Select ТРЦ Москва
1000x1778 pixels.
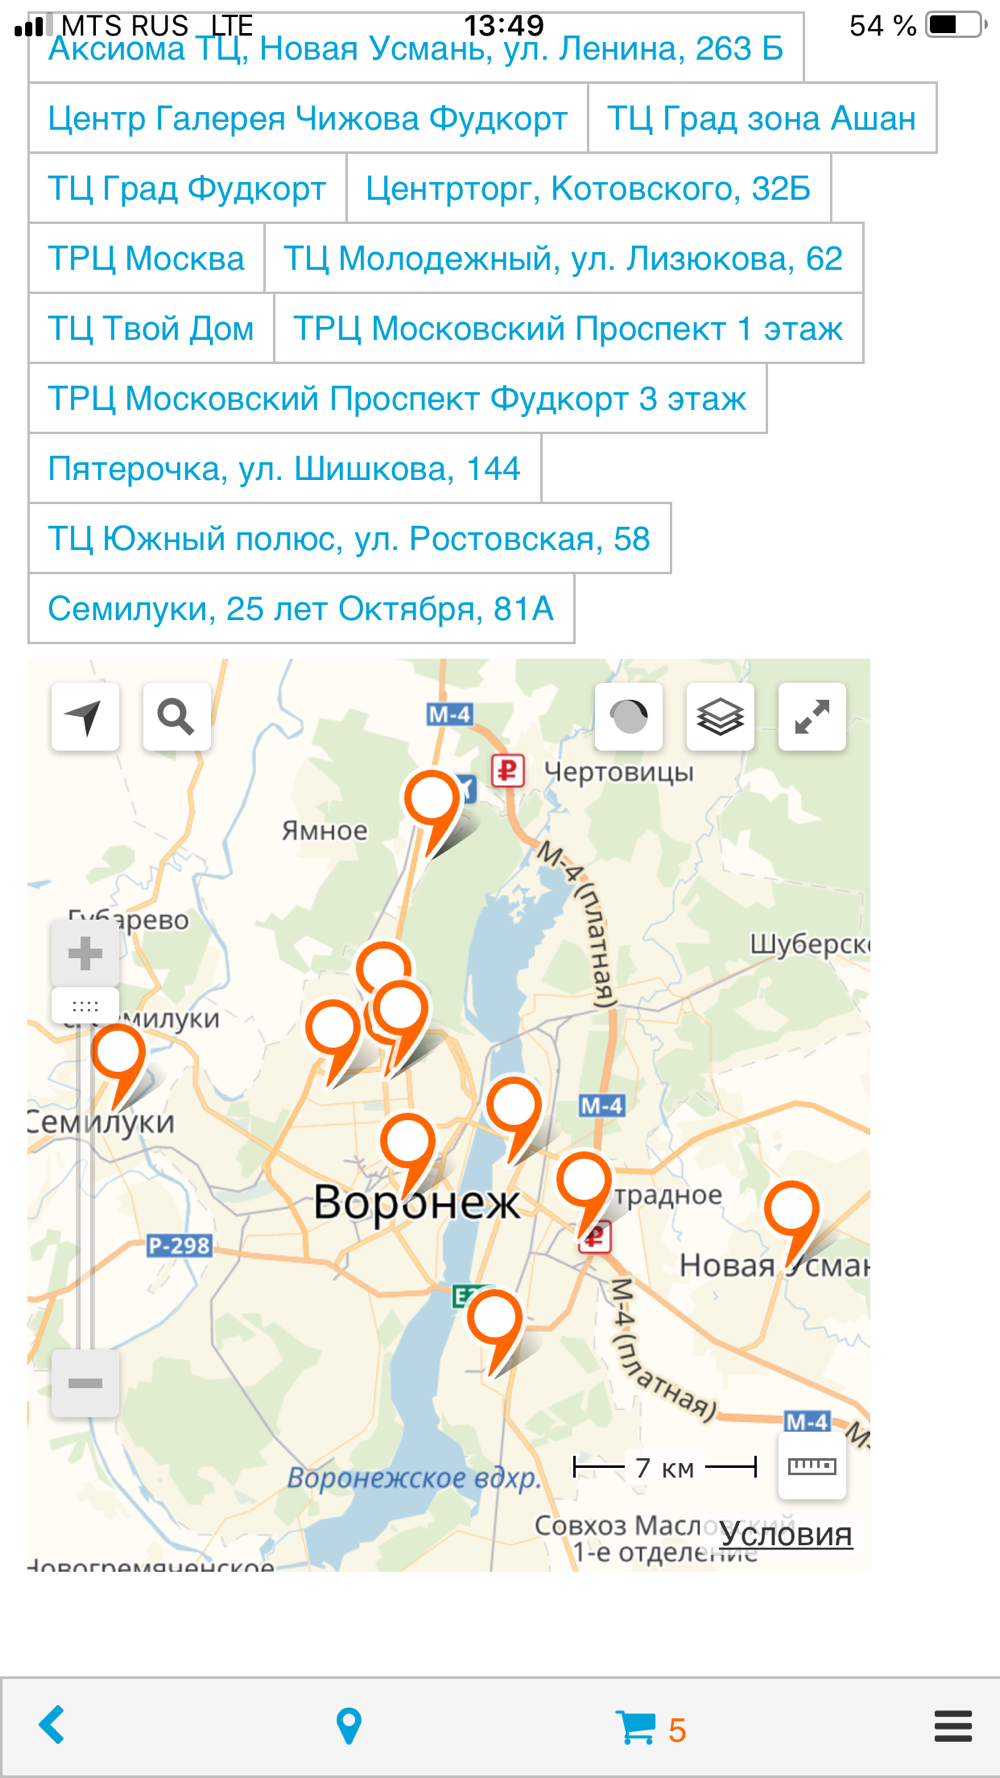pos(146,258)
